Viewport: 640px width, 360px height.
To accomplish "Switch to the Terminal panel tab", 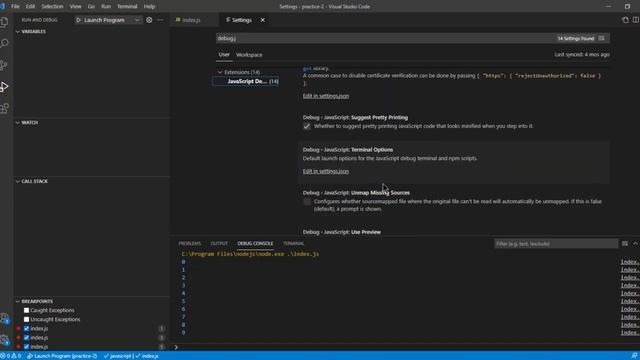I will tap(293, 244).
